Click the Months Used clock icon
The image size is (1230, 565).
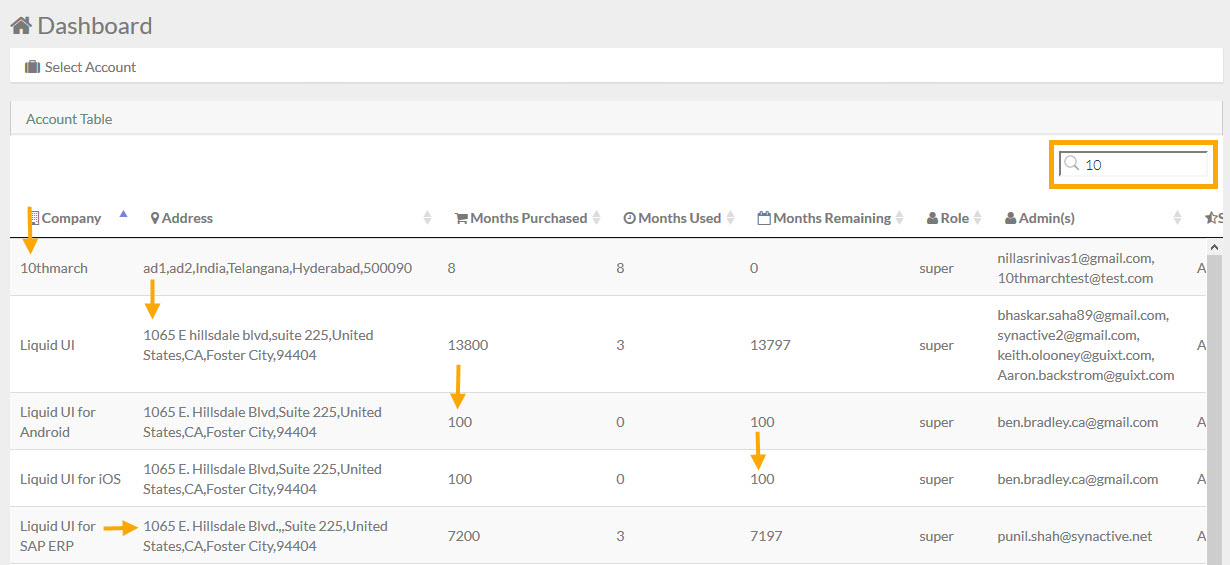click(629, 218)
